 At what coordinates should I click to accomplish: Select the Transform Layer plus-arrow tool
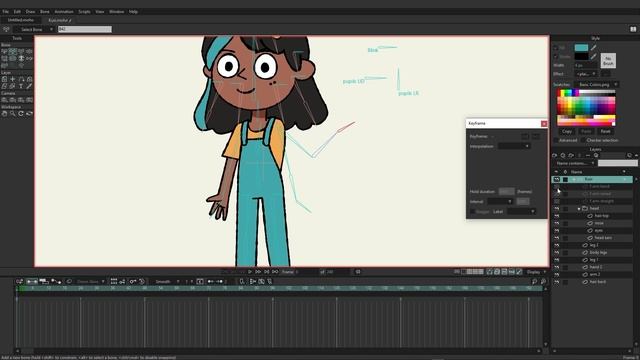13,79
